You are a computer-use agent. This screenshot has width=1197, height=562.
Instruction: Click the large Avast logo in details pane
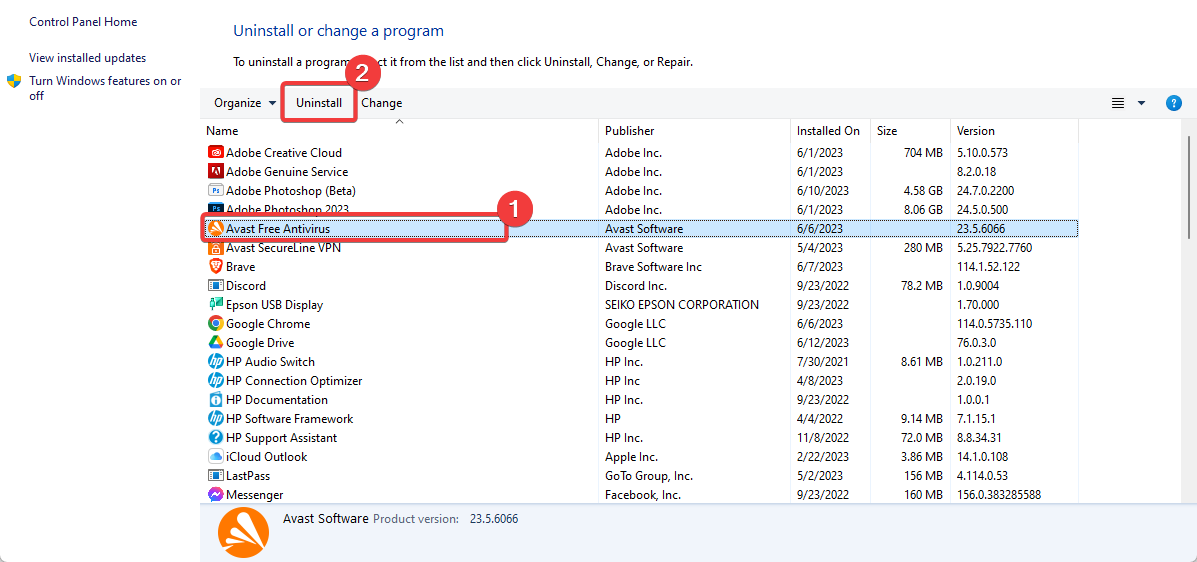tap(244, 532)
